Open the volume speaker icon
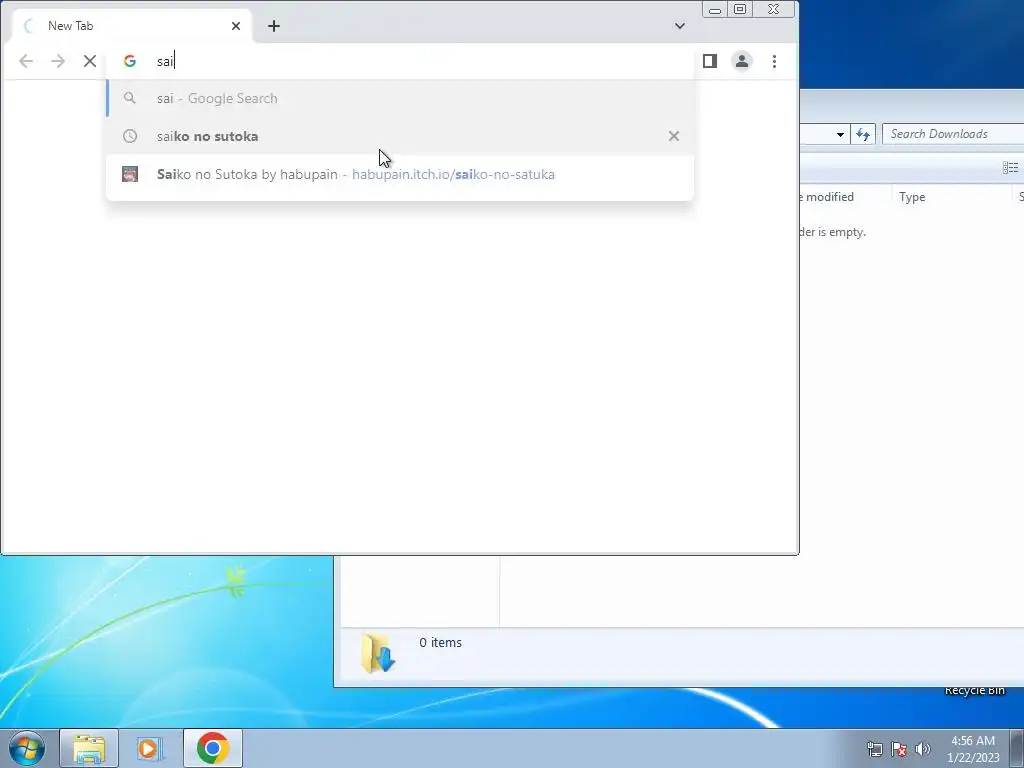This screenshot has height=768, width=1024. [x=923, y=749]
